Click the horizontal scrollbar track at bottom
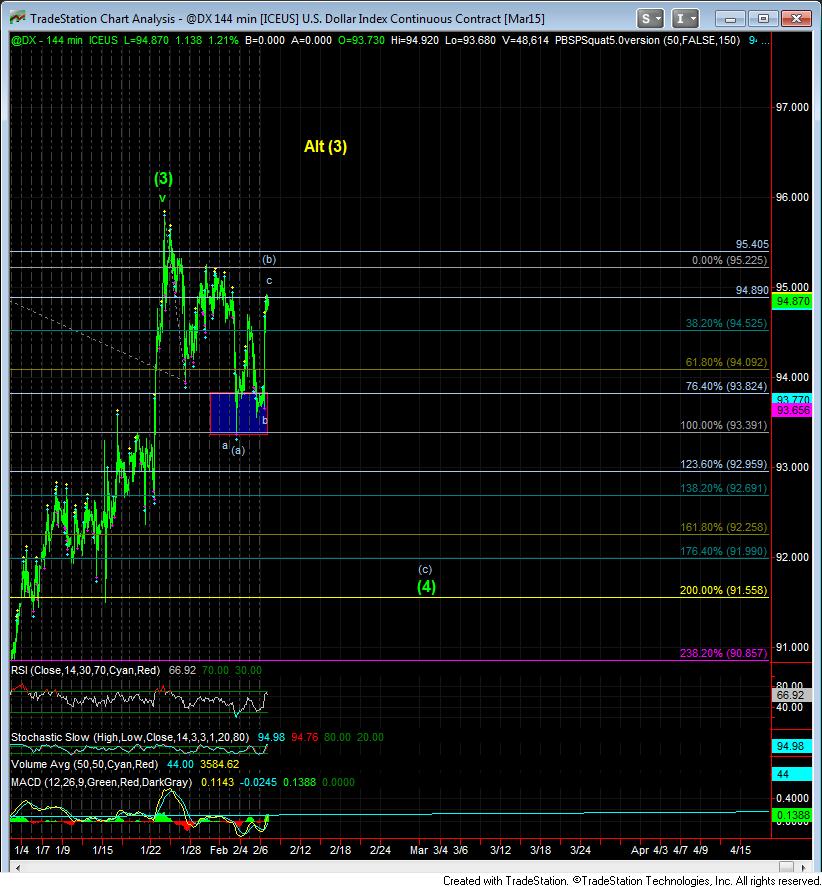This screenshot has width=822, height=887. pos(400,865)
